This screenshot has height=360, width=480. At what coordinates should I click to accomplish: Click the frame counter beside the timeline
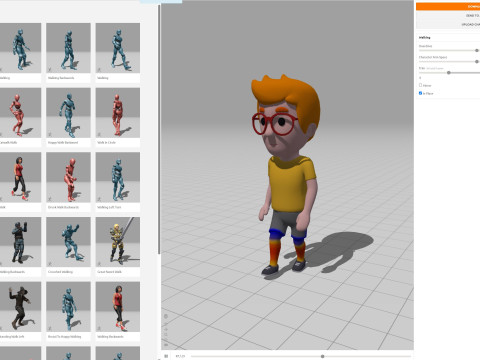pyautogui.click(x=180, y=356)
